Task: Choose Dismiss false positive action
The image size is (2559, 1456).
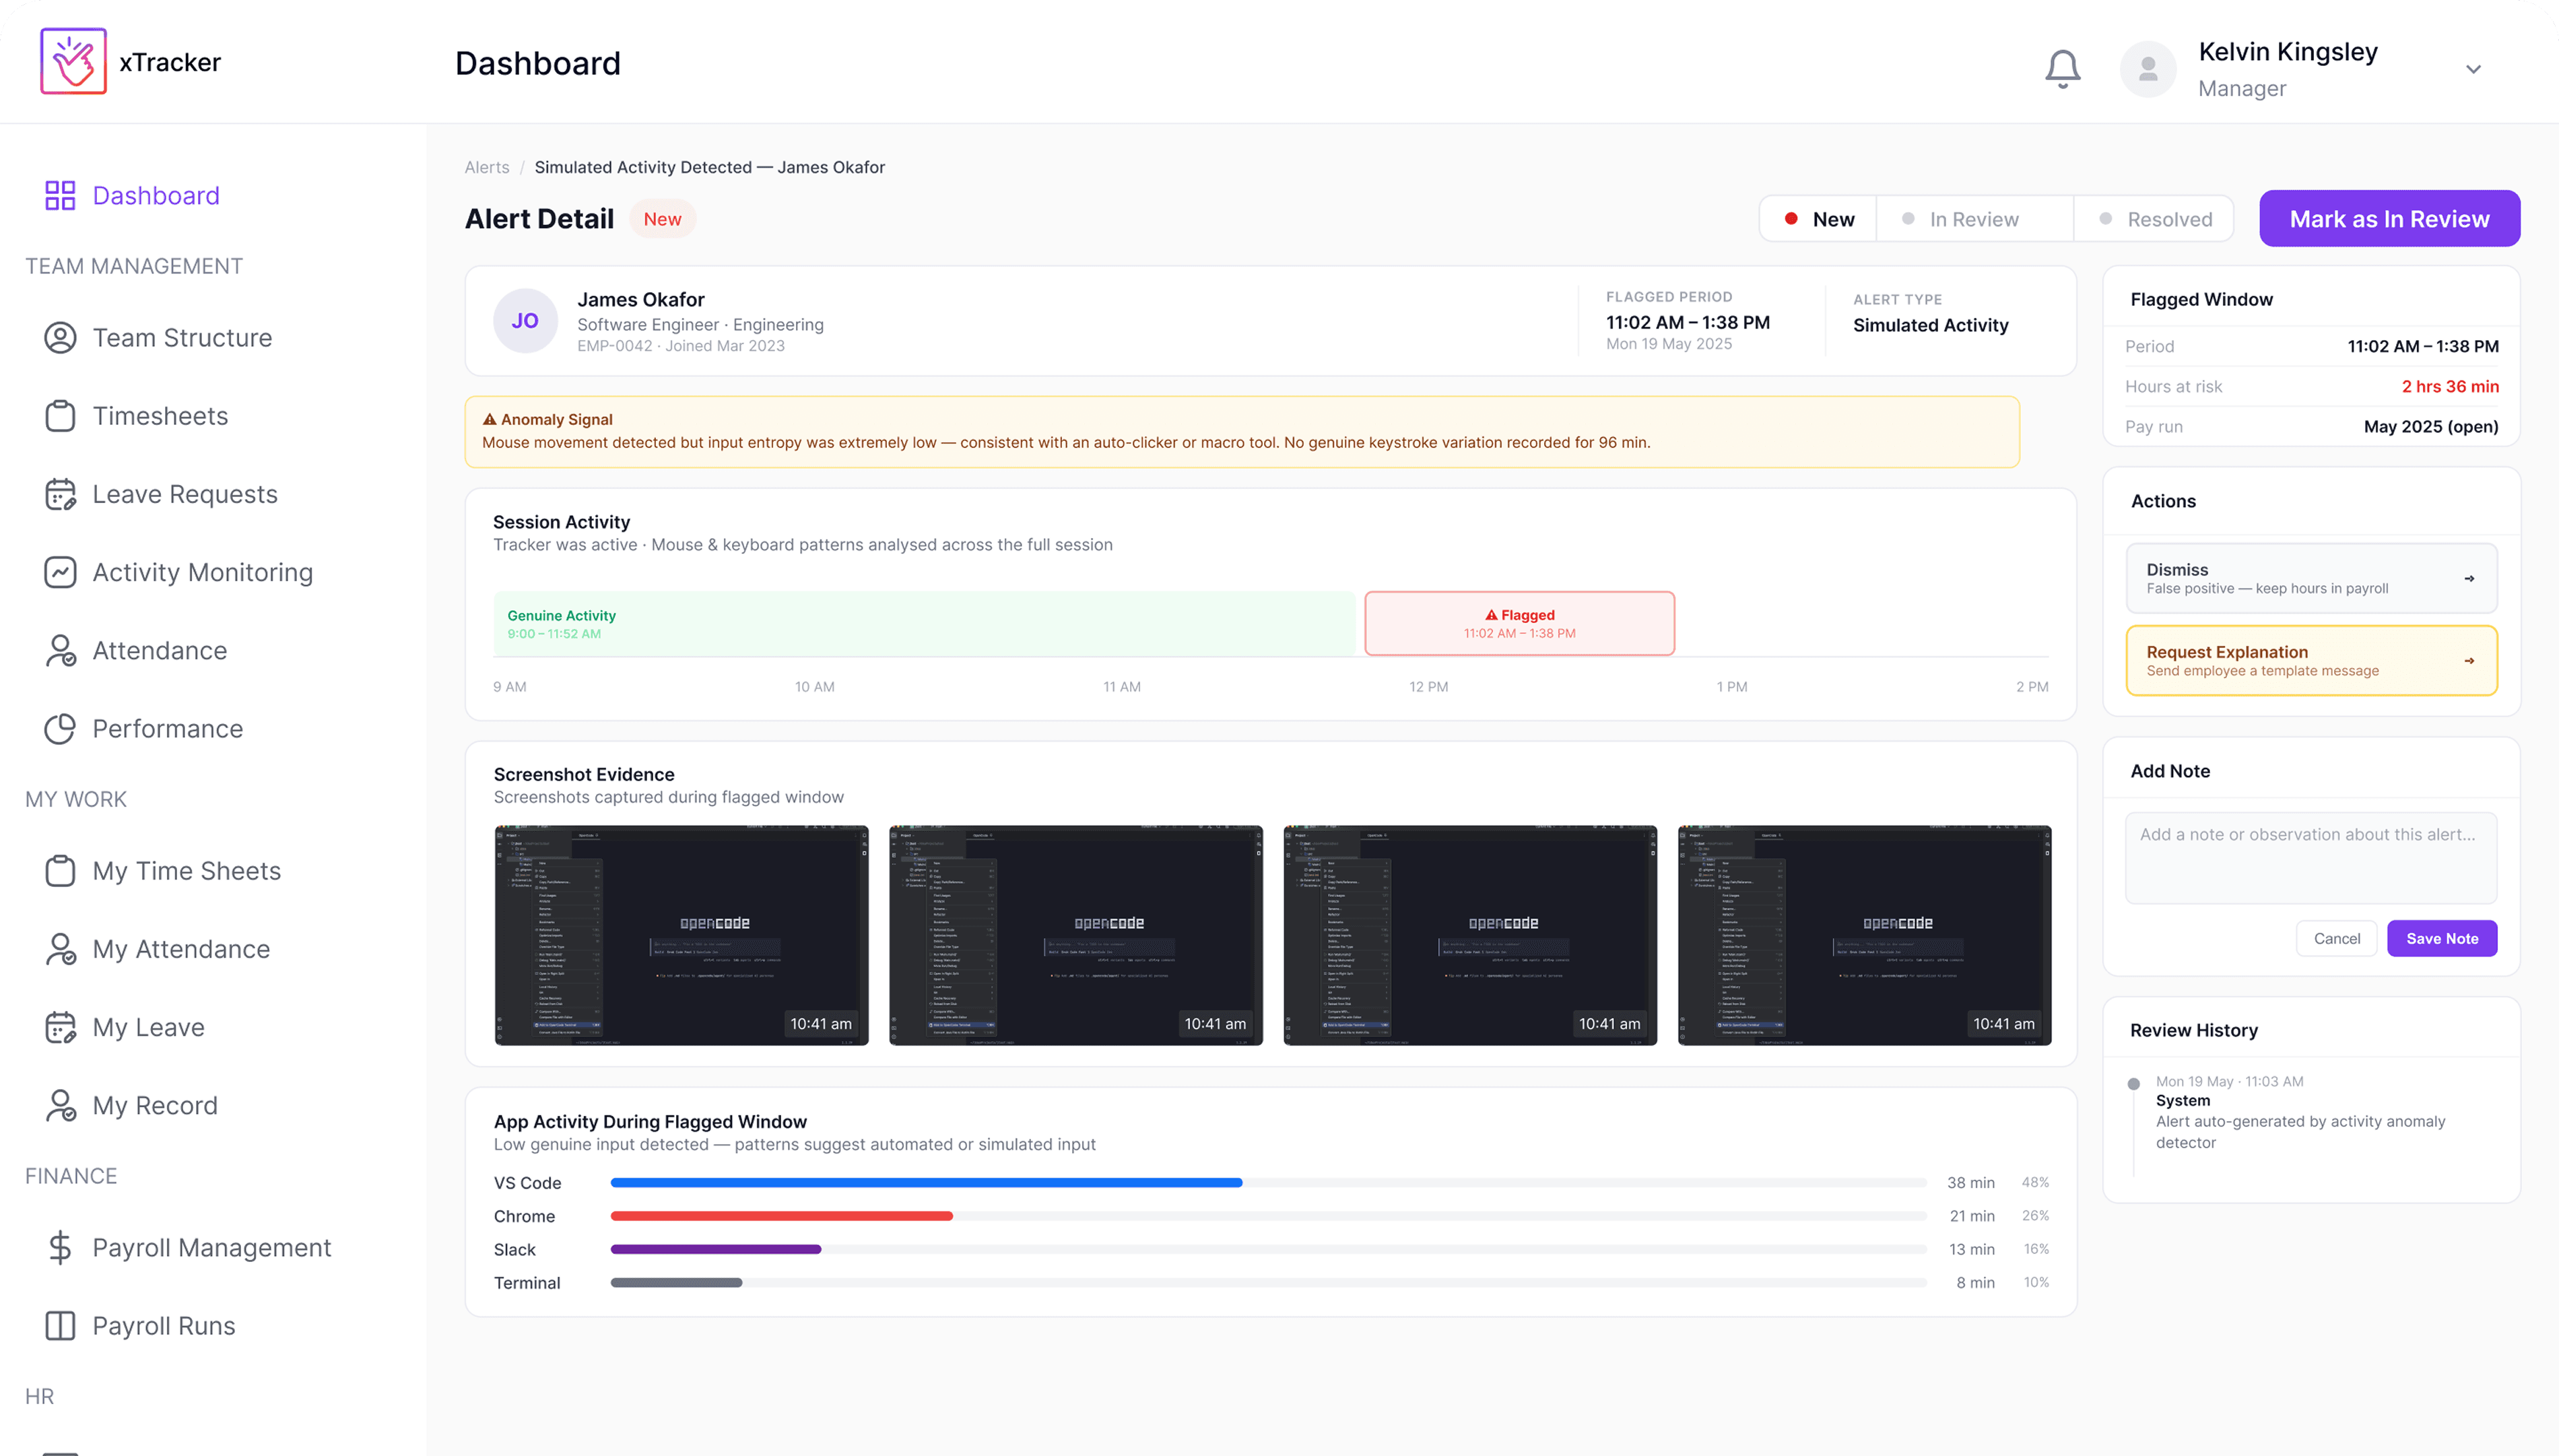Action: (2311, 578)
